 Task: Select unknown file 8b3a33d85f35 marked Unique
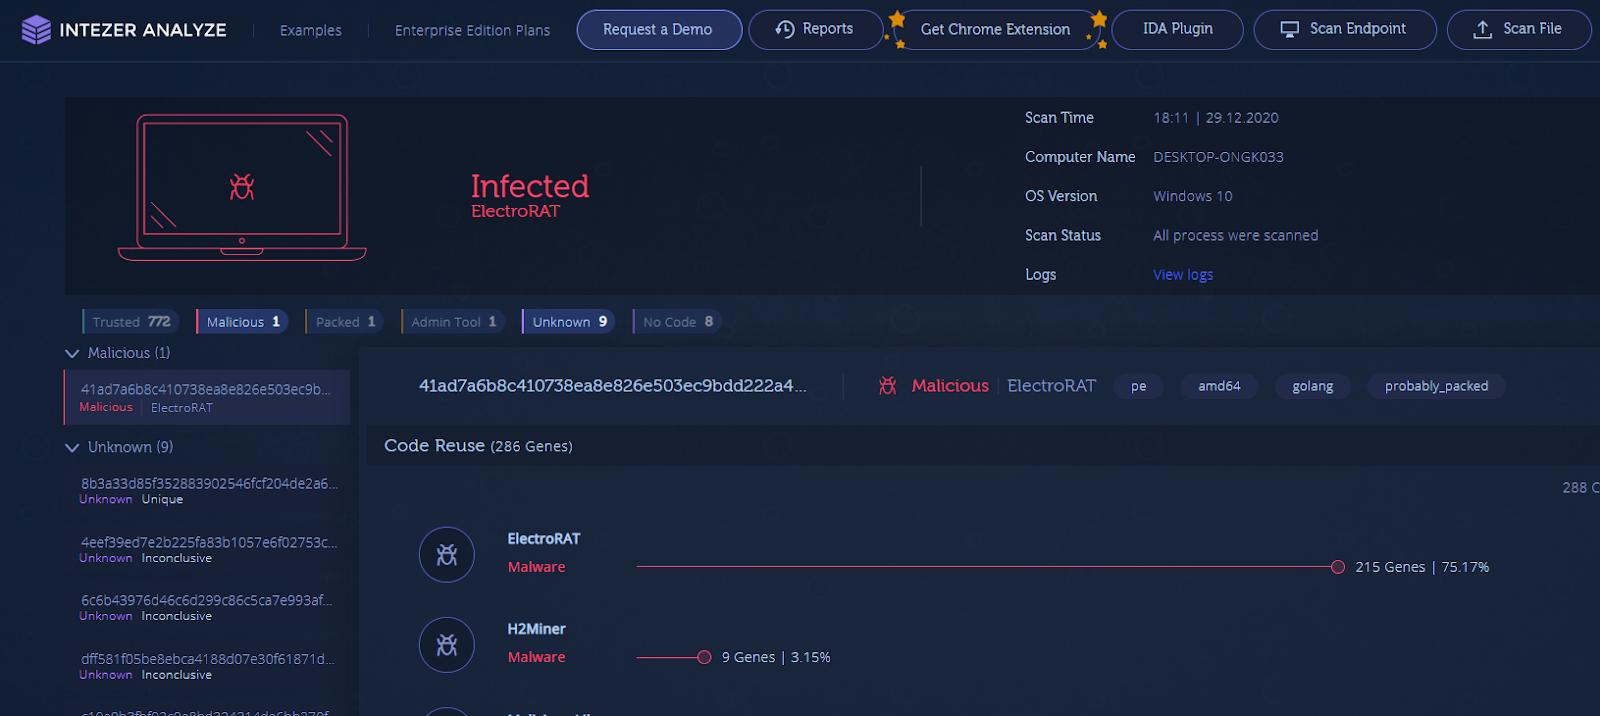coord(207,490)
